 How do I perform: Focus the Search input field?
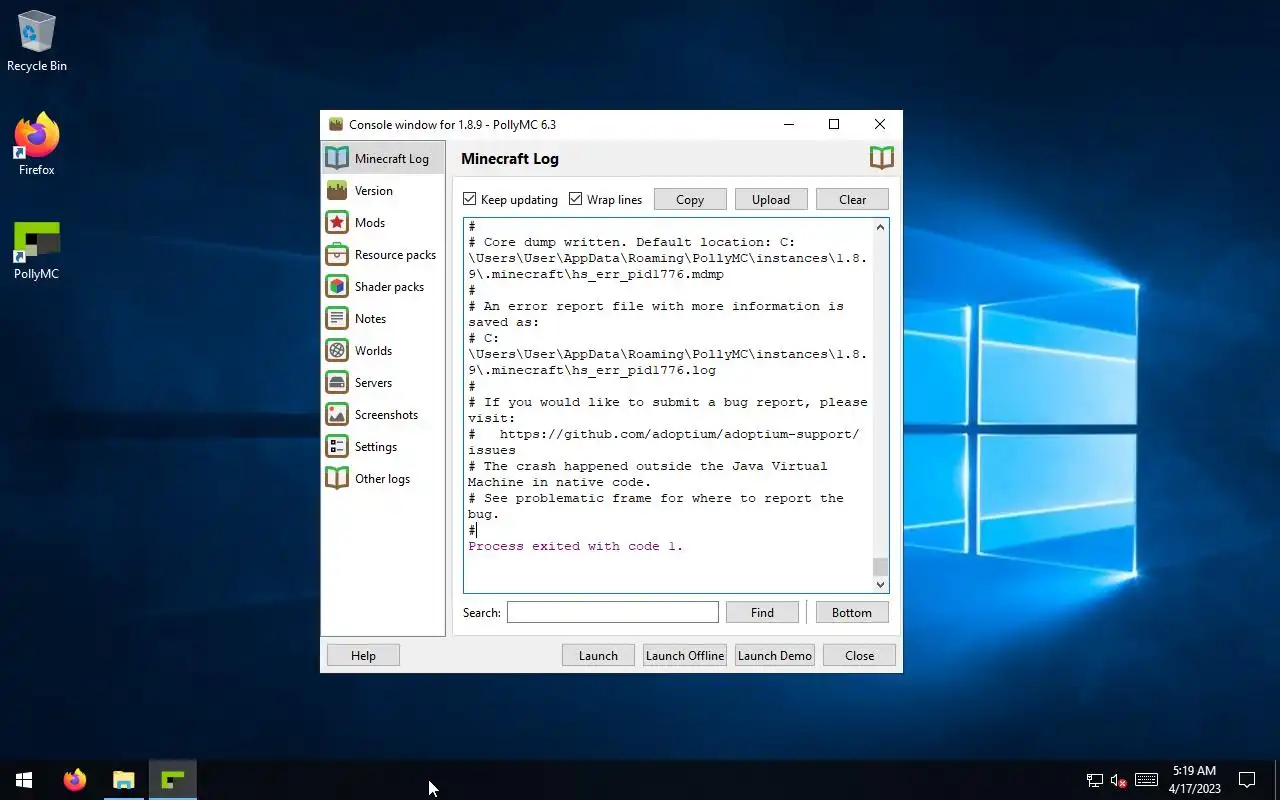[612, 612]
